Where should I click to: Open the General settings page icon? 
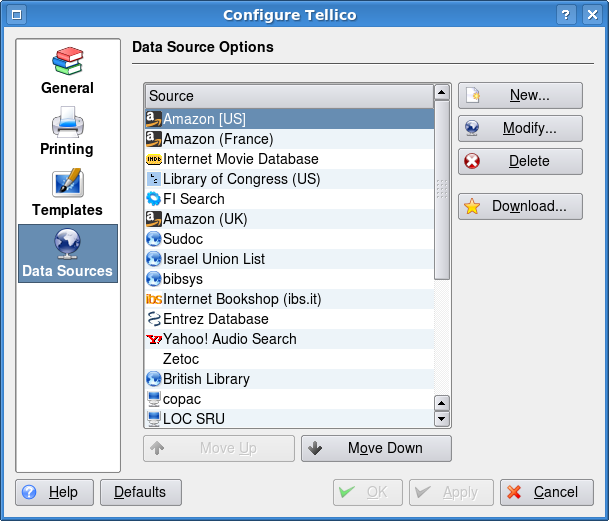[67, 61]
